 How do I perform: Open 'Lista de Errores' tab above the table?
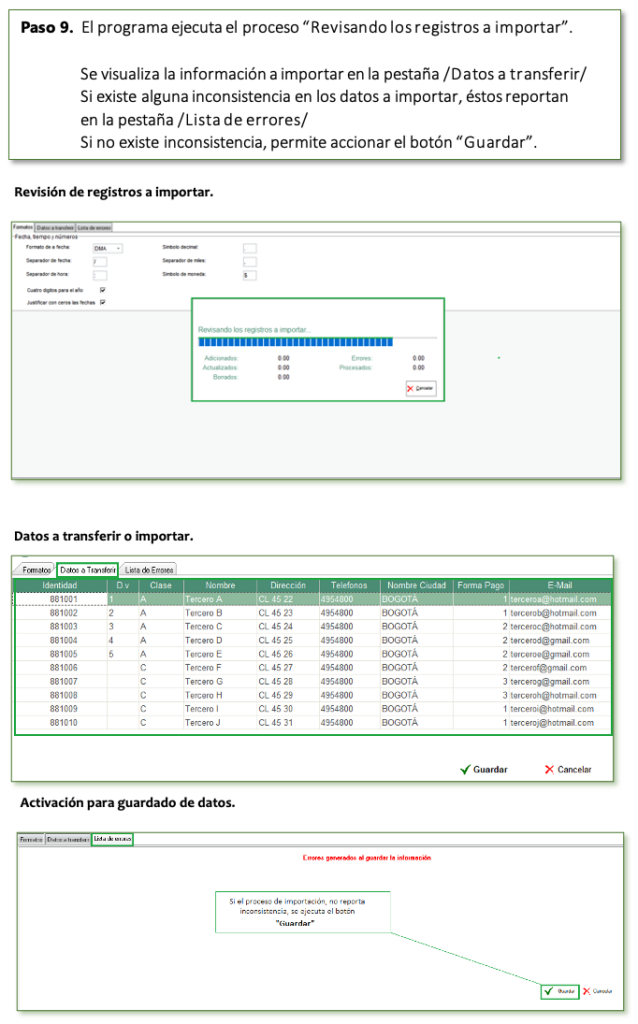149,569
